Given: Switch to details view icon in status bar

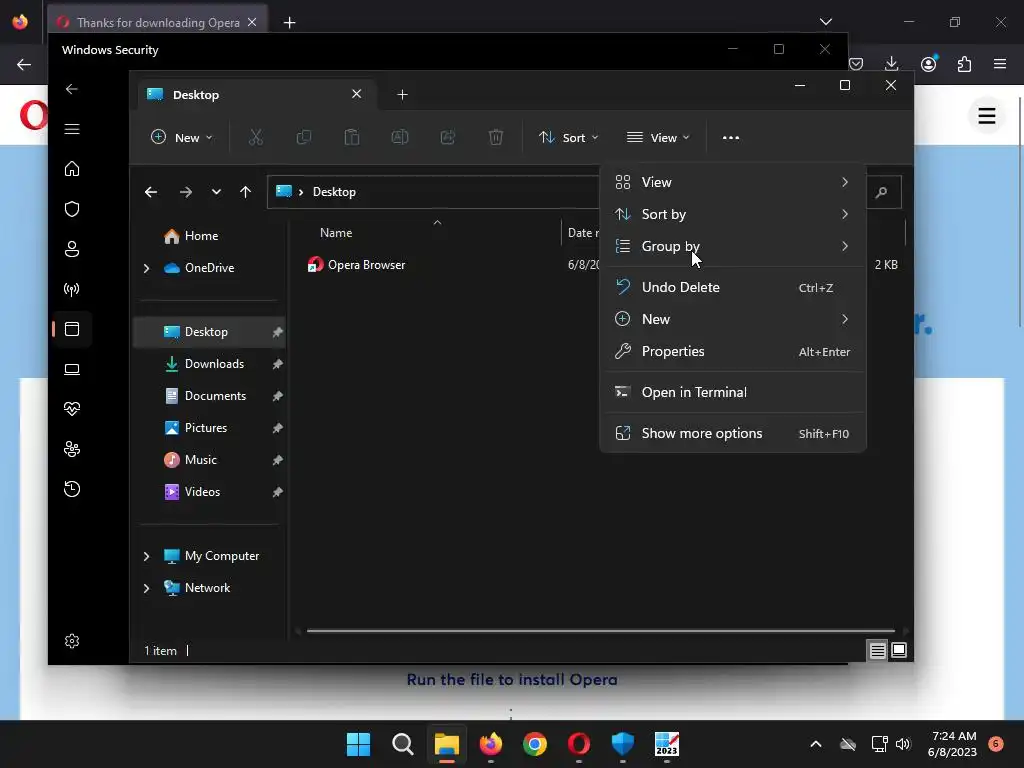Looking at the screenshot, I should tap(877, 650).
